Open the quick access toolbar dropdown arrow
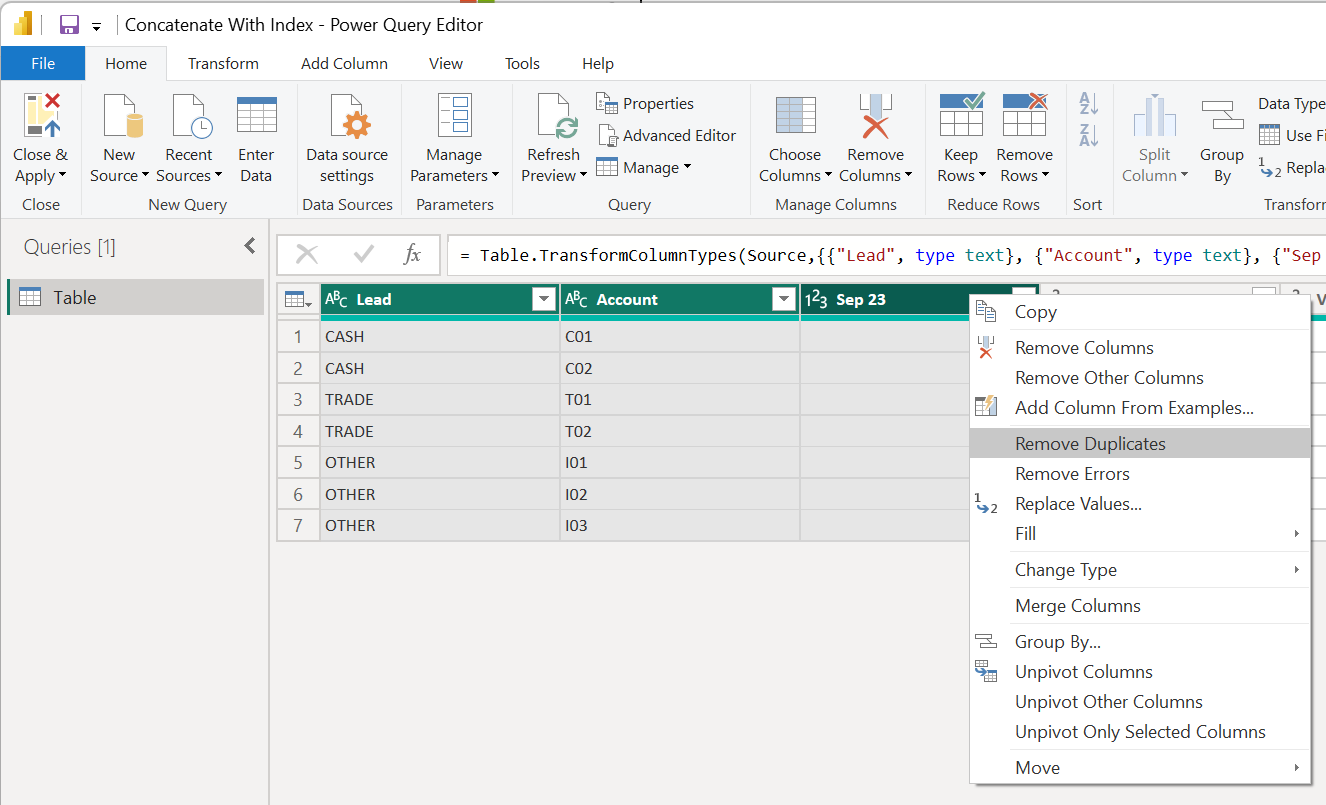Viewport: 1326px width, 805px height. click(96, 26)
